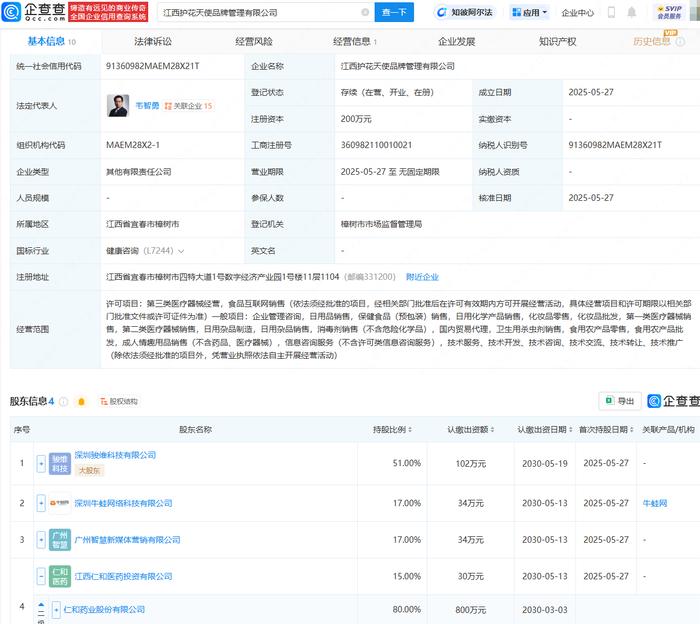Viewport: 700px width, 624px height.
Task: Switch to 基本信息 tab
Action: point(51,42)
